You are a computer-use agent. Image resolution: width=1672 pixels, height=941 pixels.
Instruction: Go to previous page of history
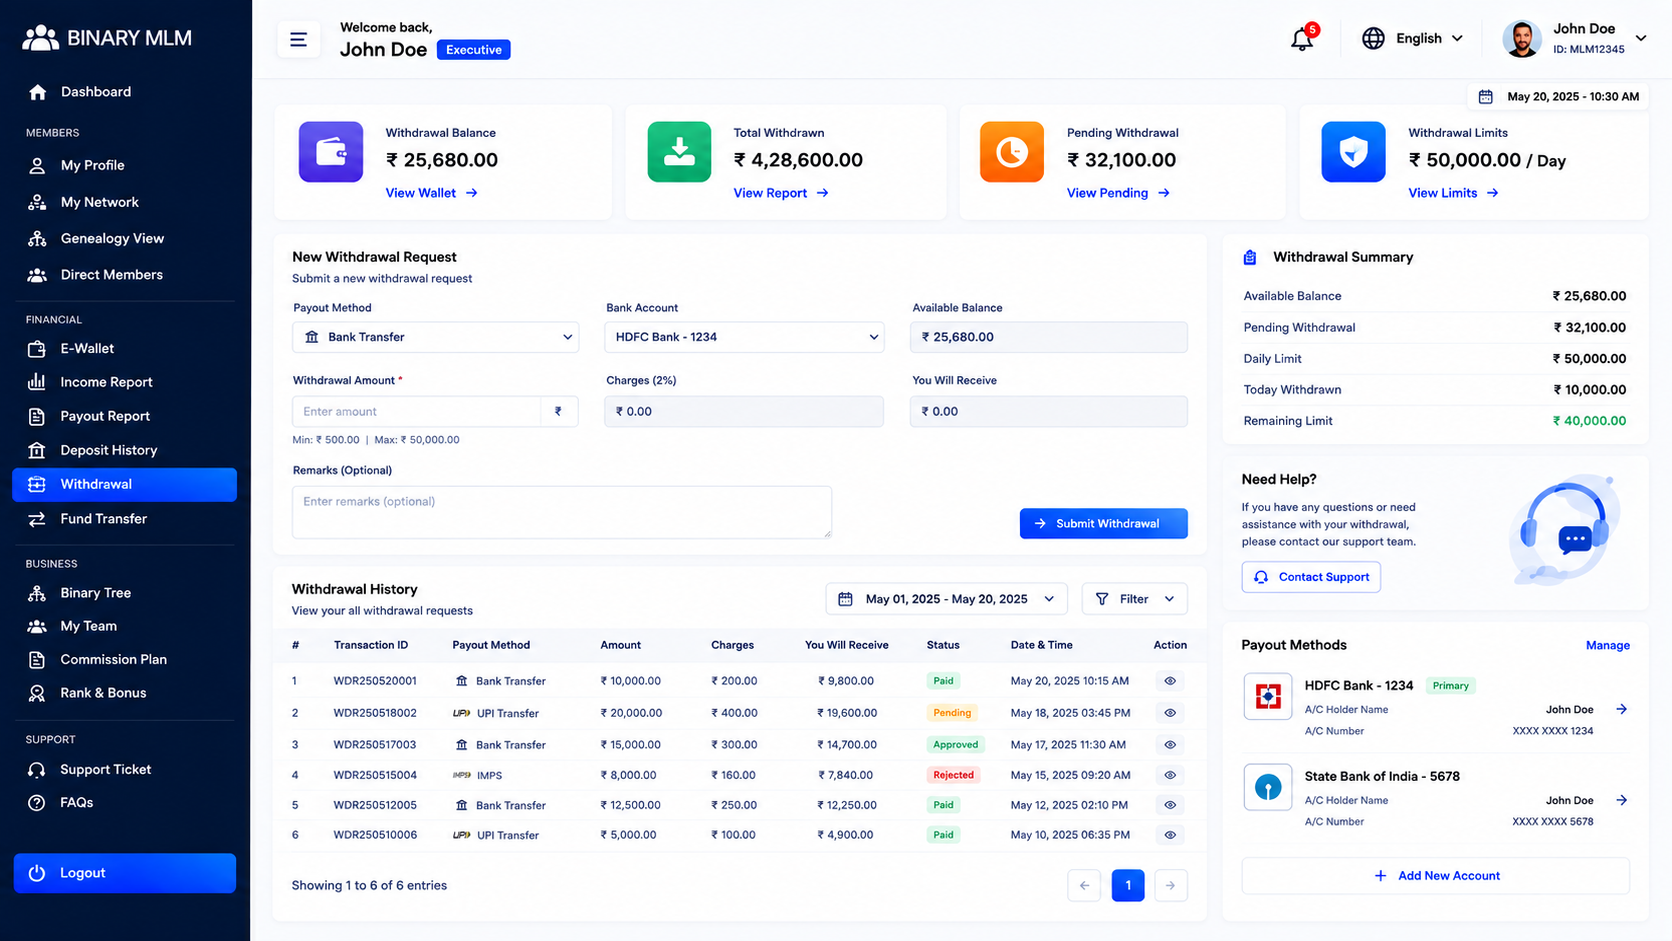click(1084, 885)
